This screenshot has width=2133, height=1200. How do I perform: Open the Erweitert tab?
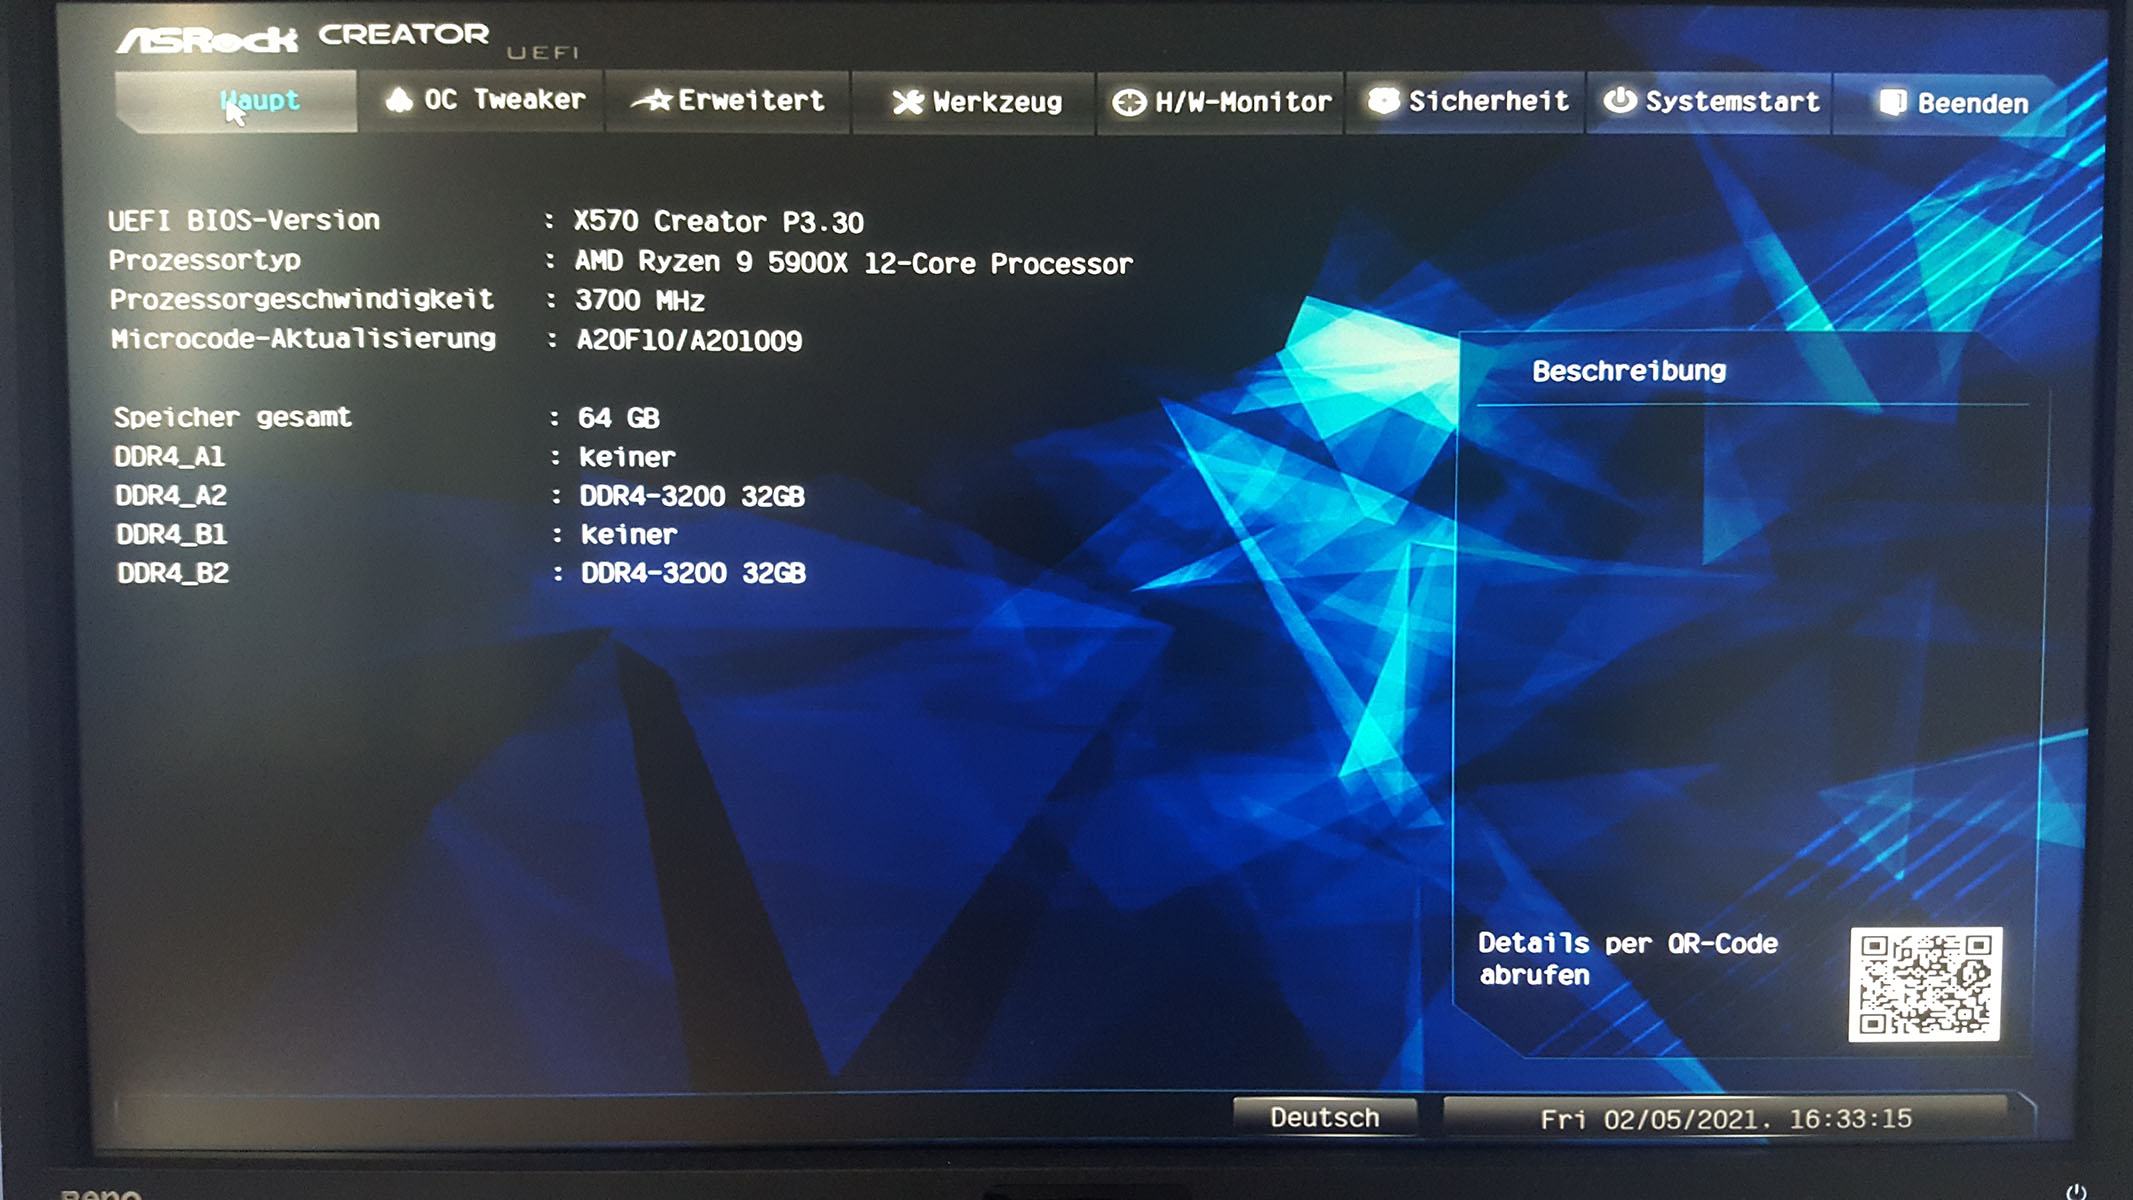(727, 101)
